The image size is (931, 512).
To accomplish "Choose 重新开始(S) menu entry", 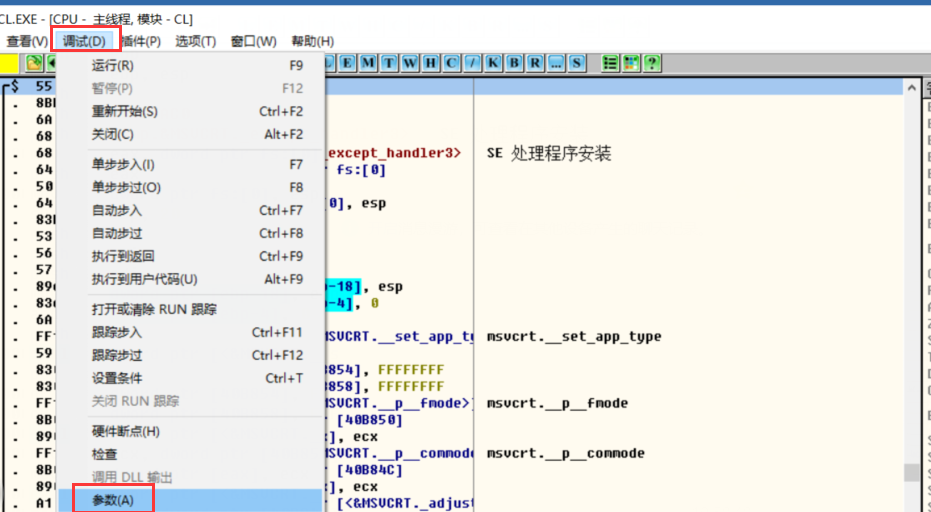I will [x=190, y=111].
